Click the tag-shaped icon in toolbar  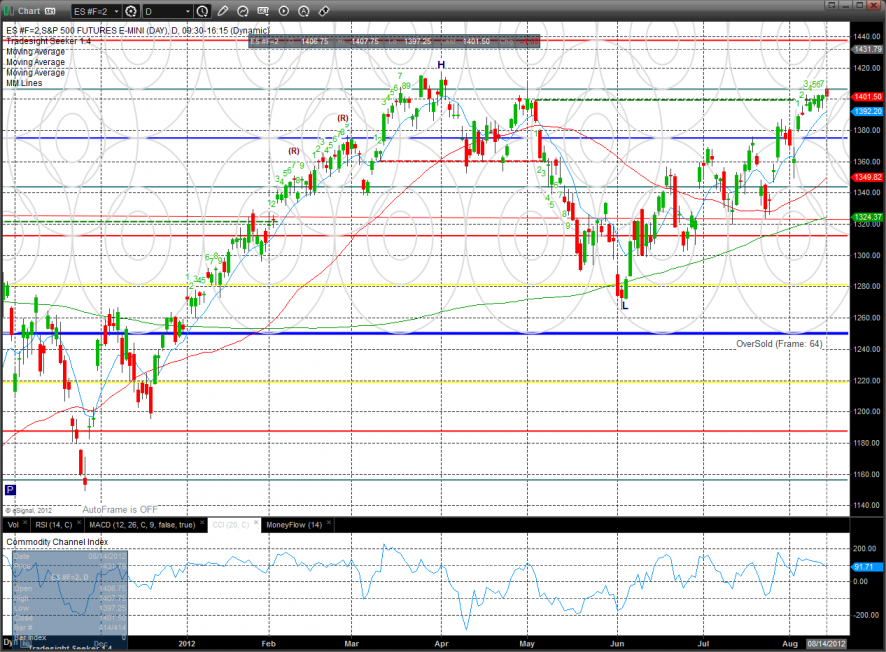point(324,11)
